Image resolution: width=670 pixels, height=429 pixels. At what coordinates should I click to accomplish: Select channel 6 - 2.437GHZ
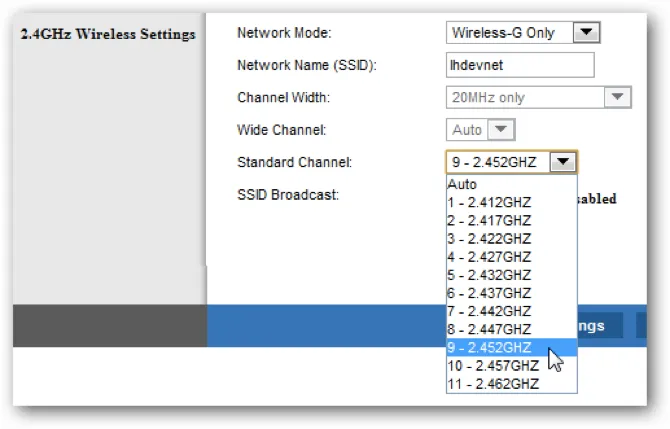pyautogui.click(x=490, y=293)
